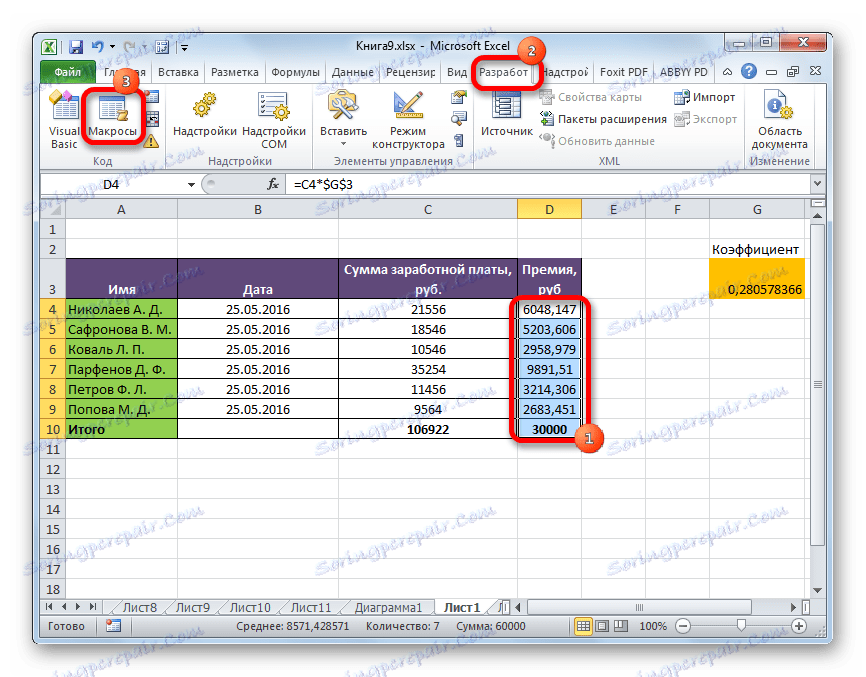The height and width of the screenshot is (677, 866).
Task: Click the view code magnifier icon
Action: point(459,118)
